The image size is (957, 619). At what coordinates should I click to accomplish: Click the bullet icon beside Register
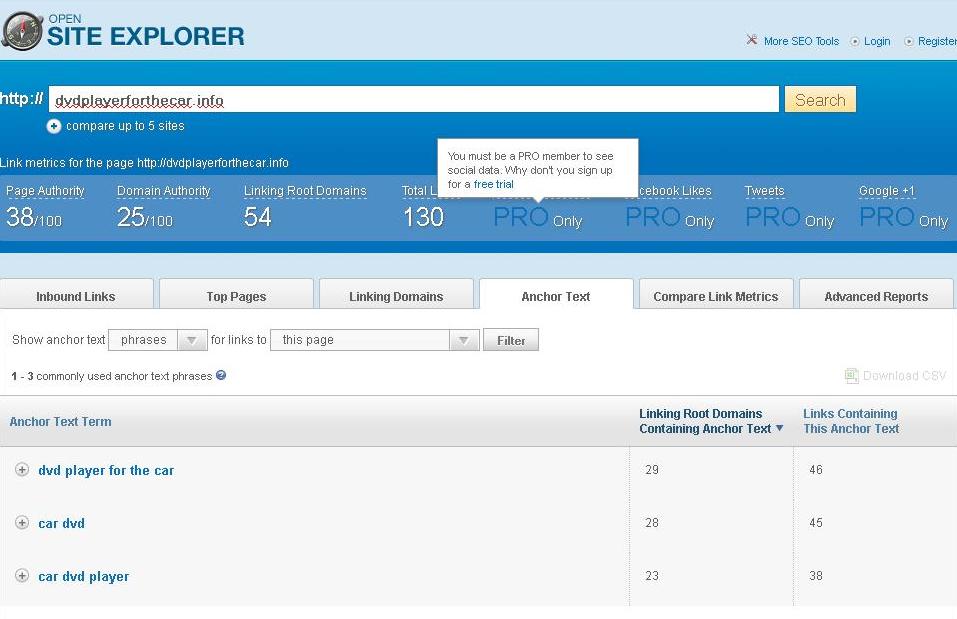[909, 42]
